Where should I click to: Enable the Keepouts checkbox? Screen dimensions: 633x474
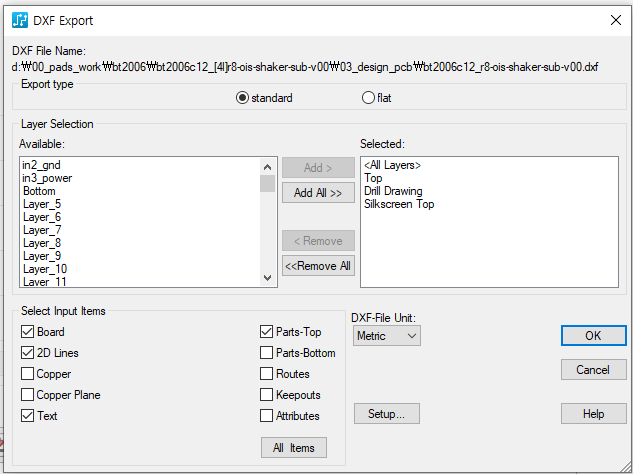267,395
